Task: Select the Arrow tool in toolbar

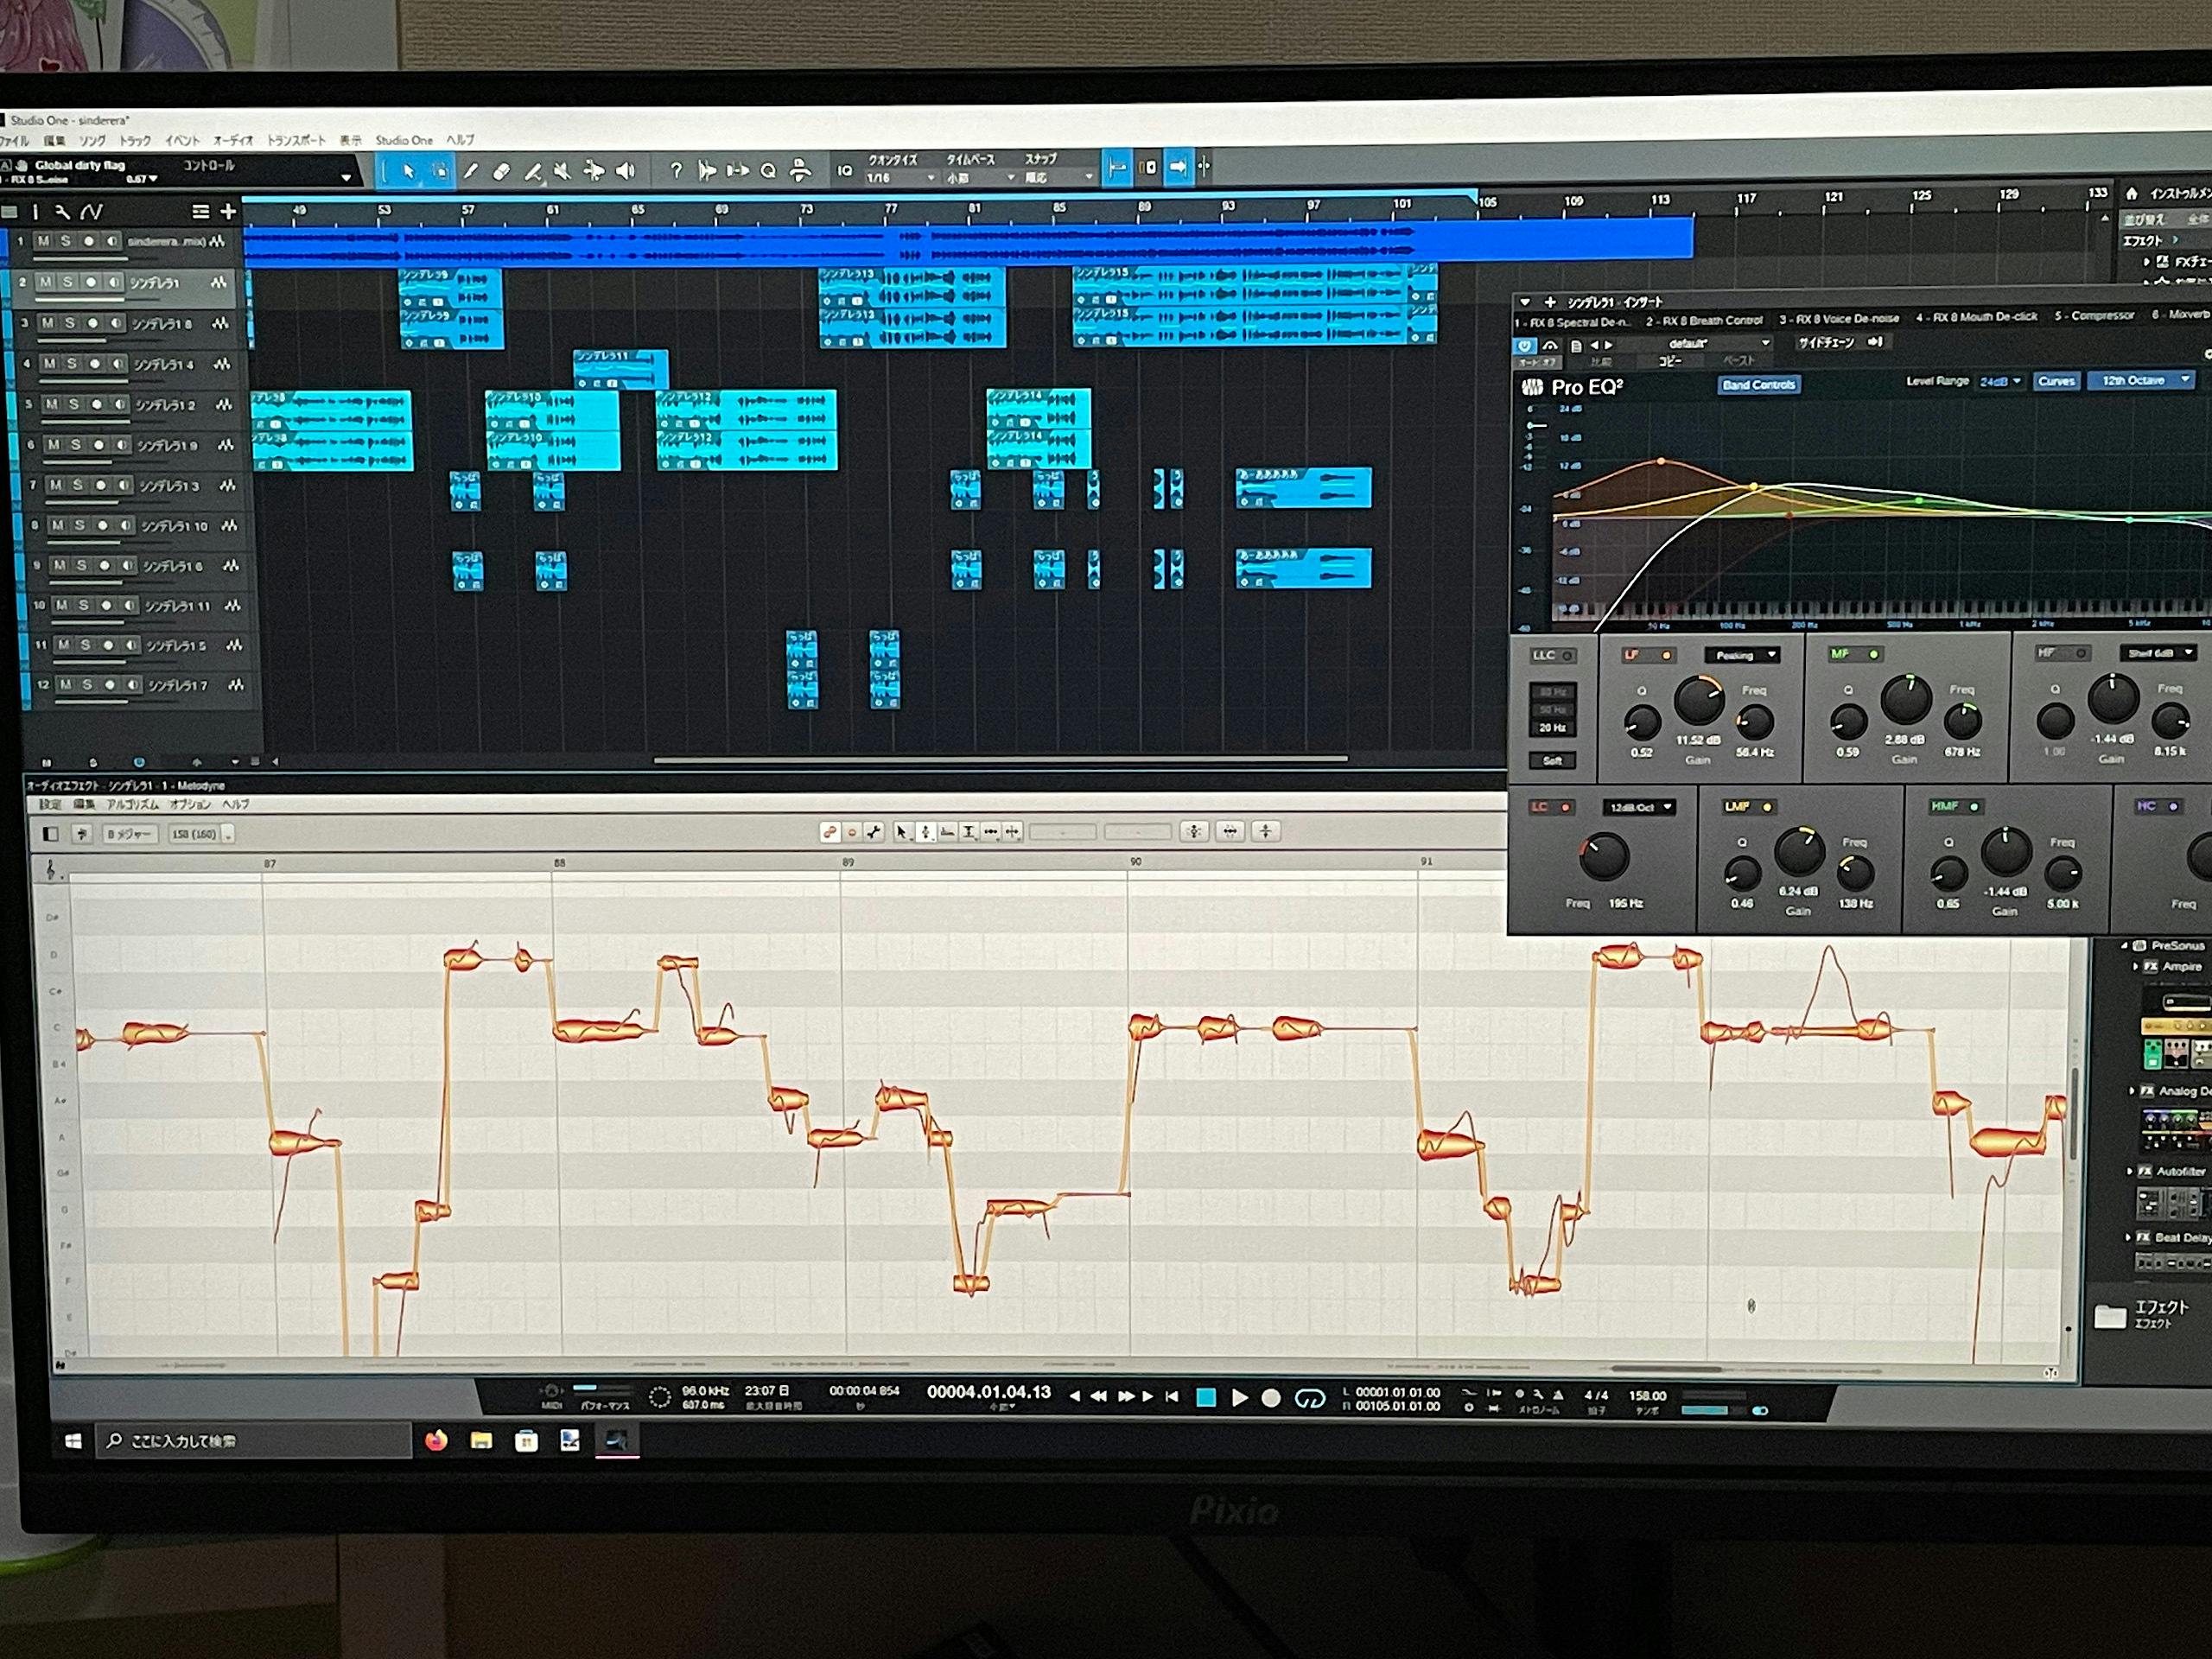Action: coord(408,172)
